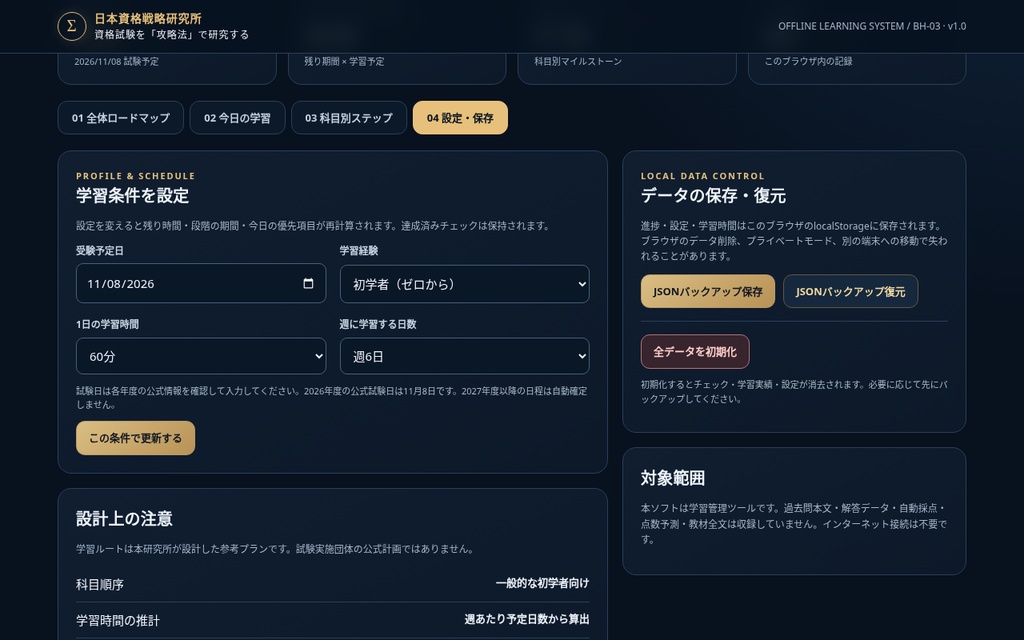The image size is (1024, 640).
Task: Click the 資格試験を「攻略法」で研究する tagline
Action: click(172, 35)
